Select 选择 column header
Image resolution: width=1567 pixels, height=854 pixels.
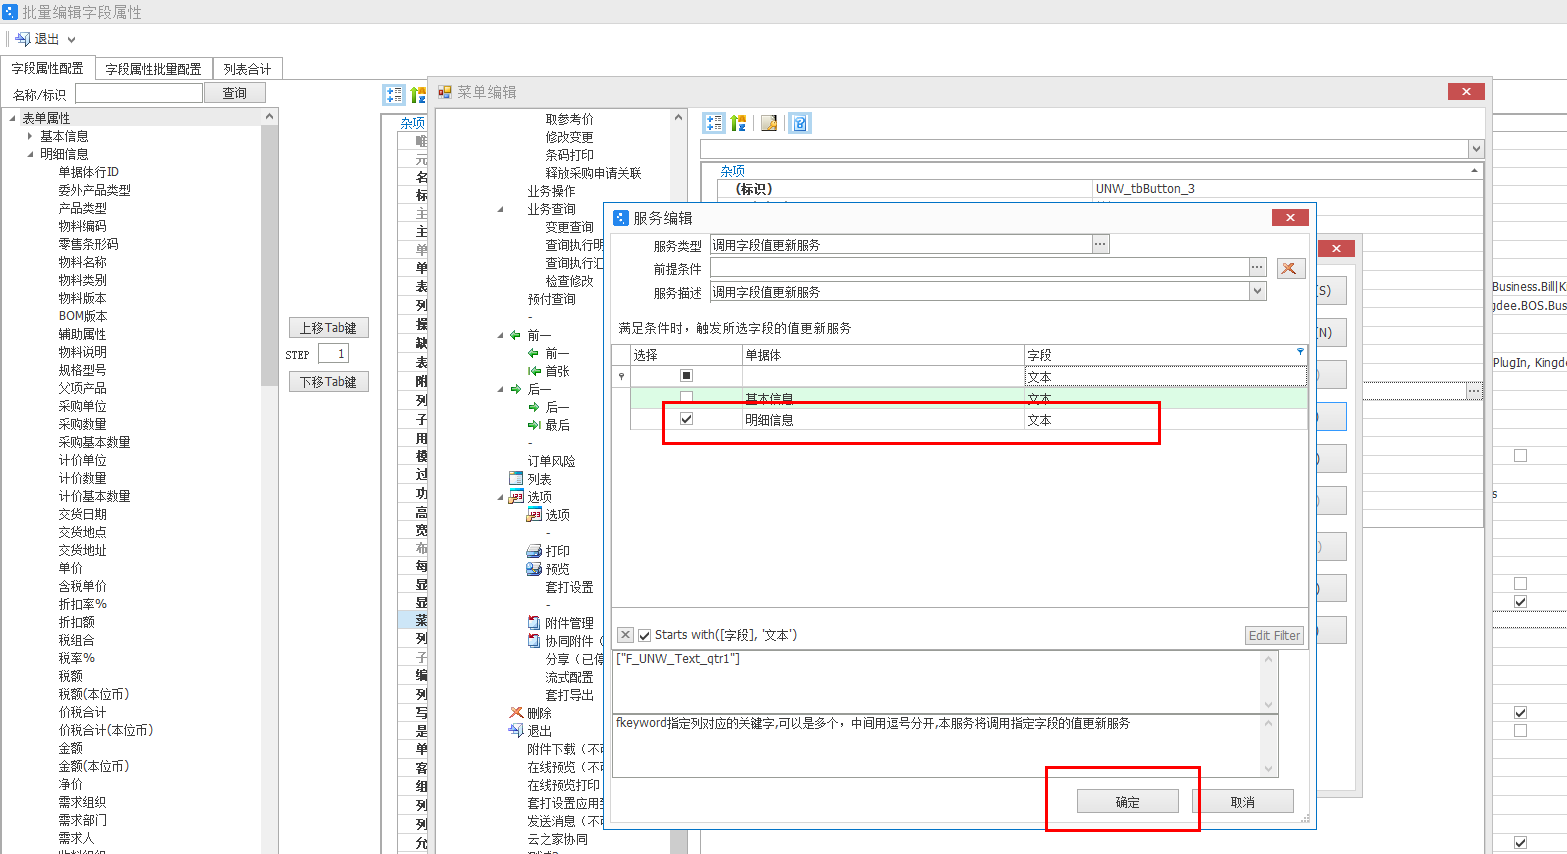pos(686,355)
